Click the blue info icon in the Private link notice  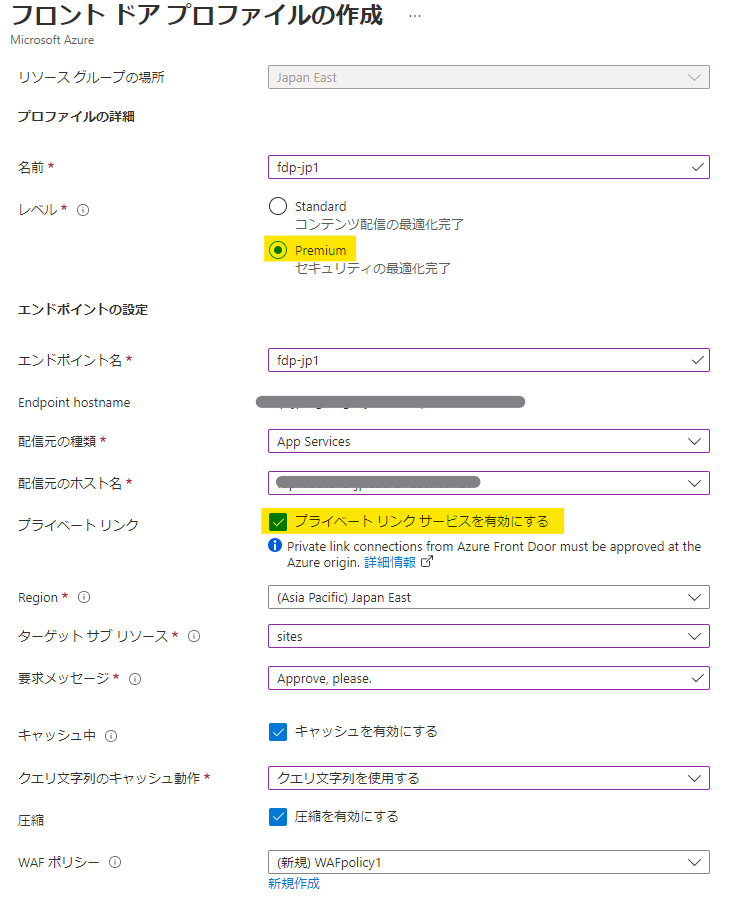tap(275, 547)
